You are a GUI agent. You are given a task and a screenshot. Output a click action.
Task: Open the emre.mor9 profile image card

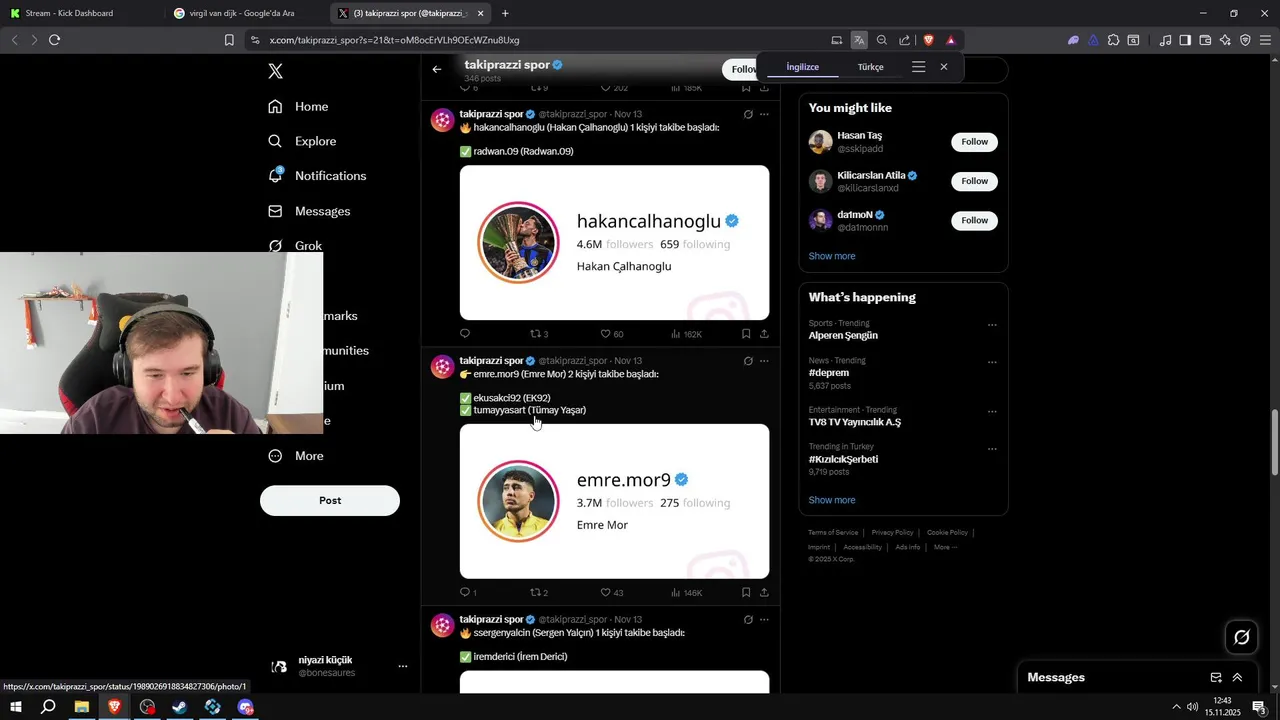(614, 501)
